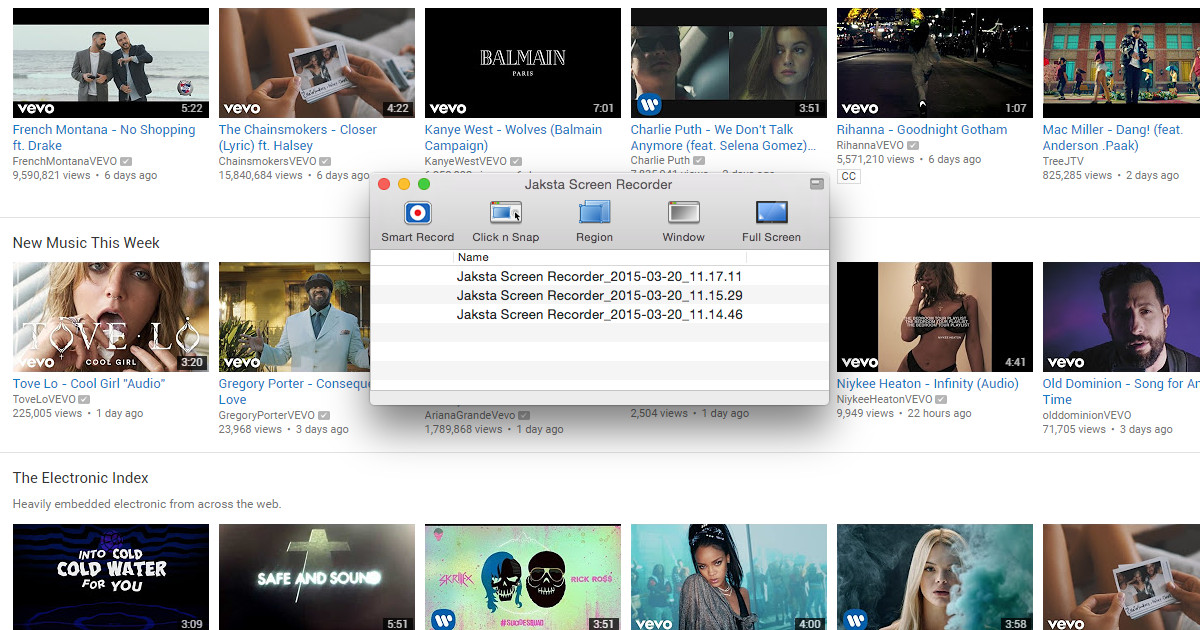Select the Region recording mode icon
The image size is (1200, 630).
pyautogui.click(x=594, y=213)
